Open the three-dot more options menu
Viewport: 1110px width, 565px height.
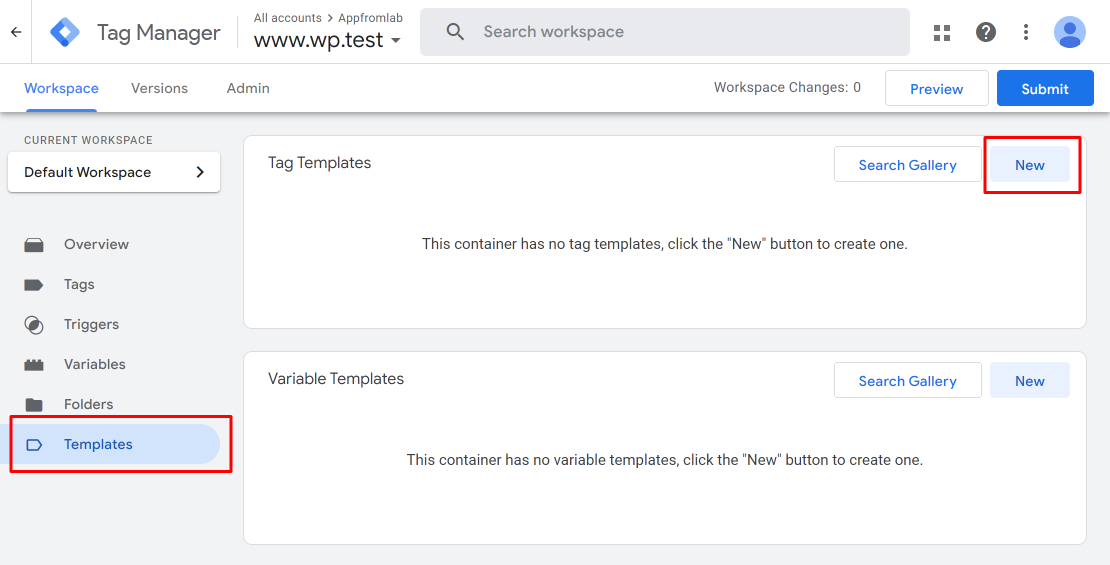point(1026,32)
